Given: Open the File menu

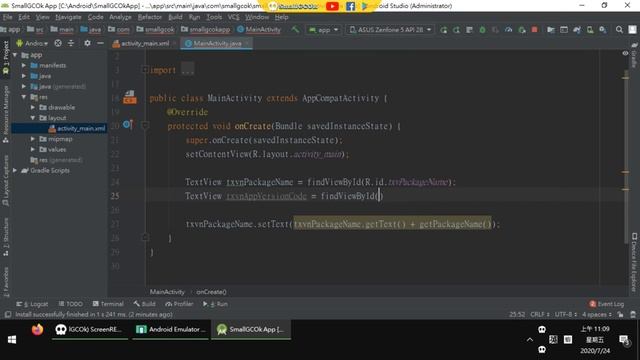Looking at the screenshot, I should [x=7, y=17].
